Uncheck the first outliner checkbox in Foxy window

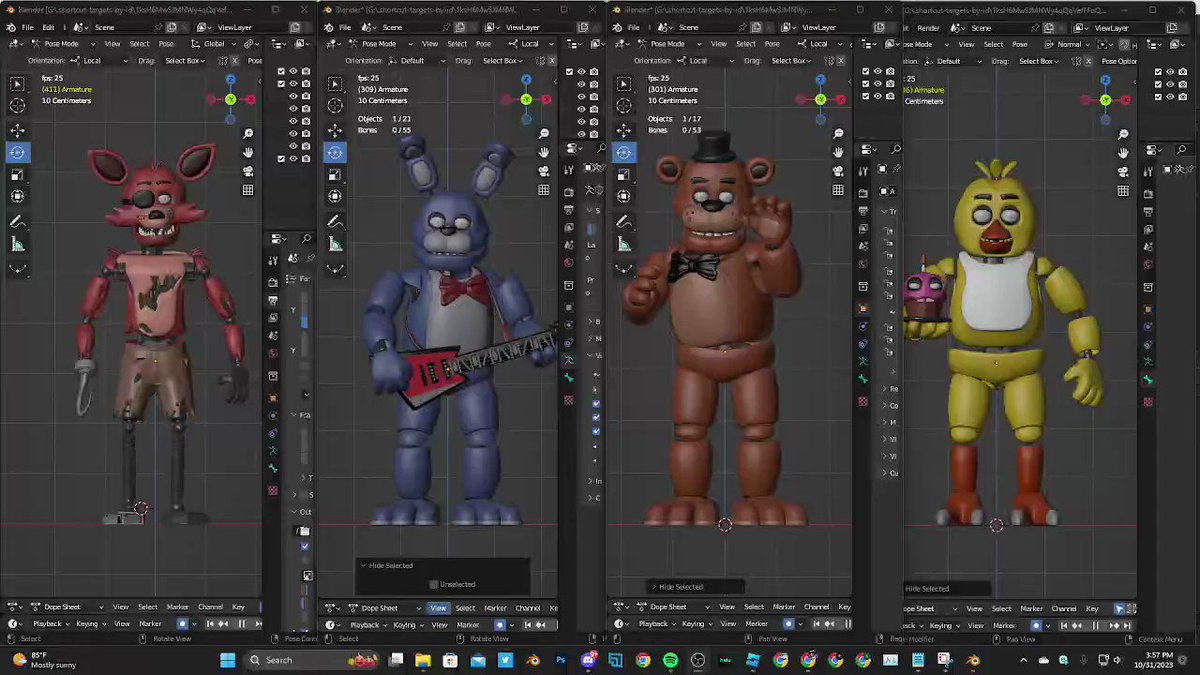(281, 72)
